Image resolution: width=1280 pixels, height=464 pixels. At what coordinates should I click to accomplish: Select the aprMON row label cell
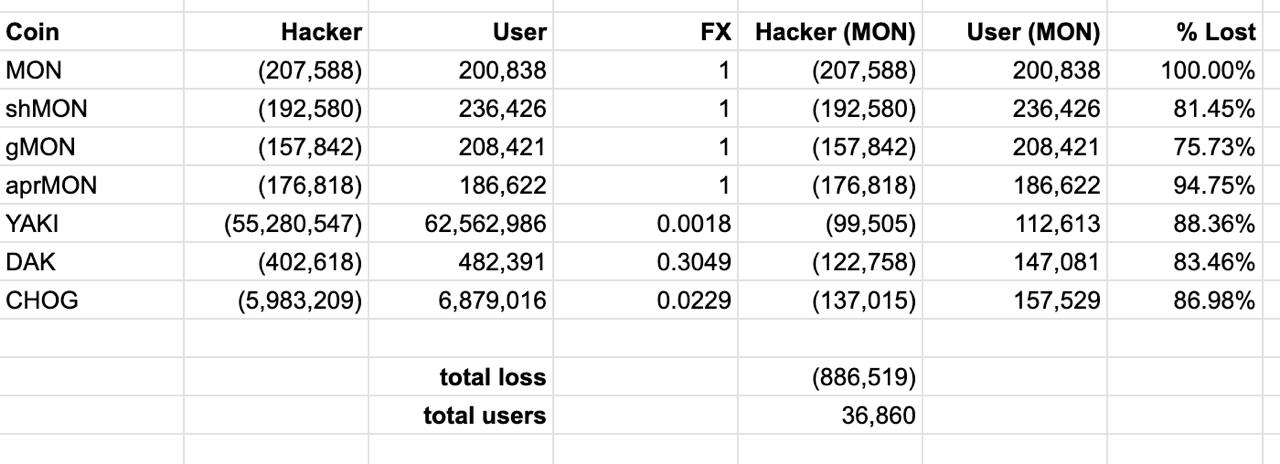pos(92,186)
